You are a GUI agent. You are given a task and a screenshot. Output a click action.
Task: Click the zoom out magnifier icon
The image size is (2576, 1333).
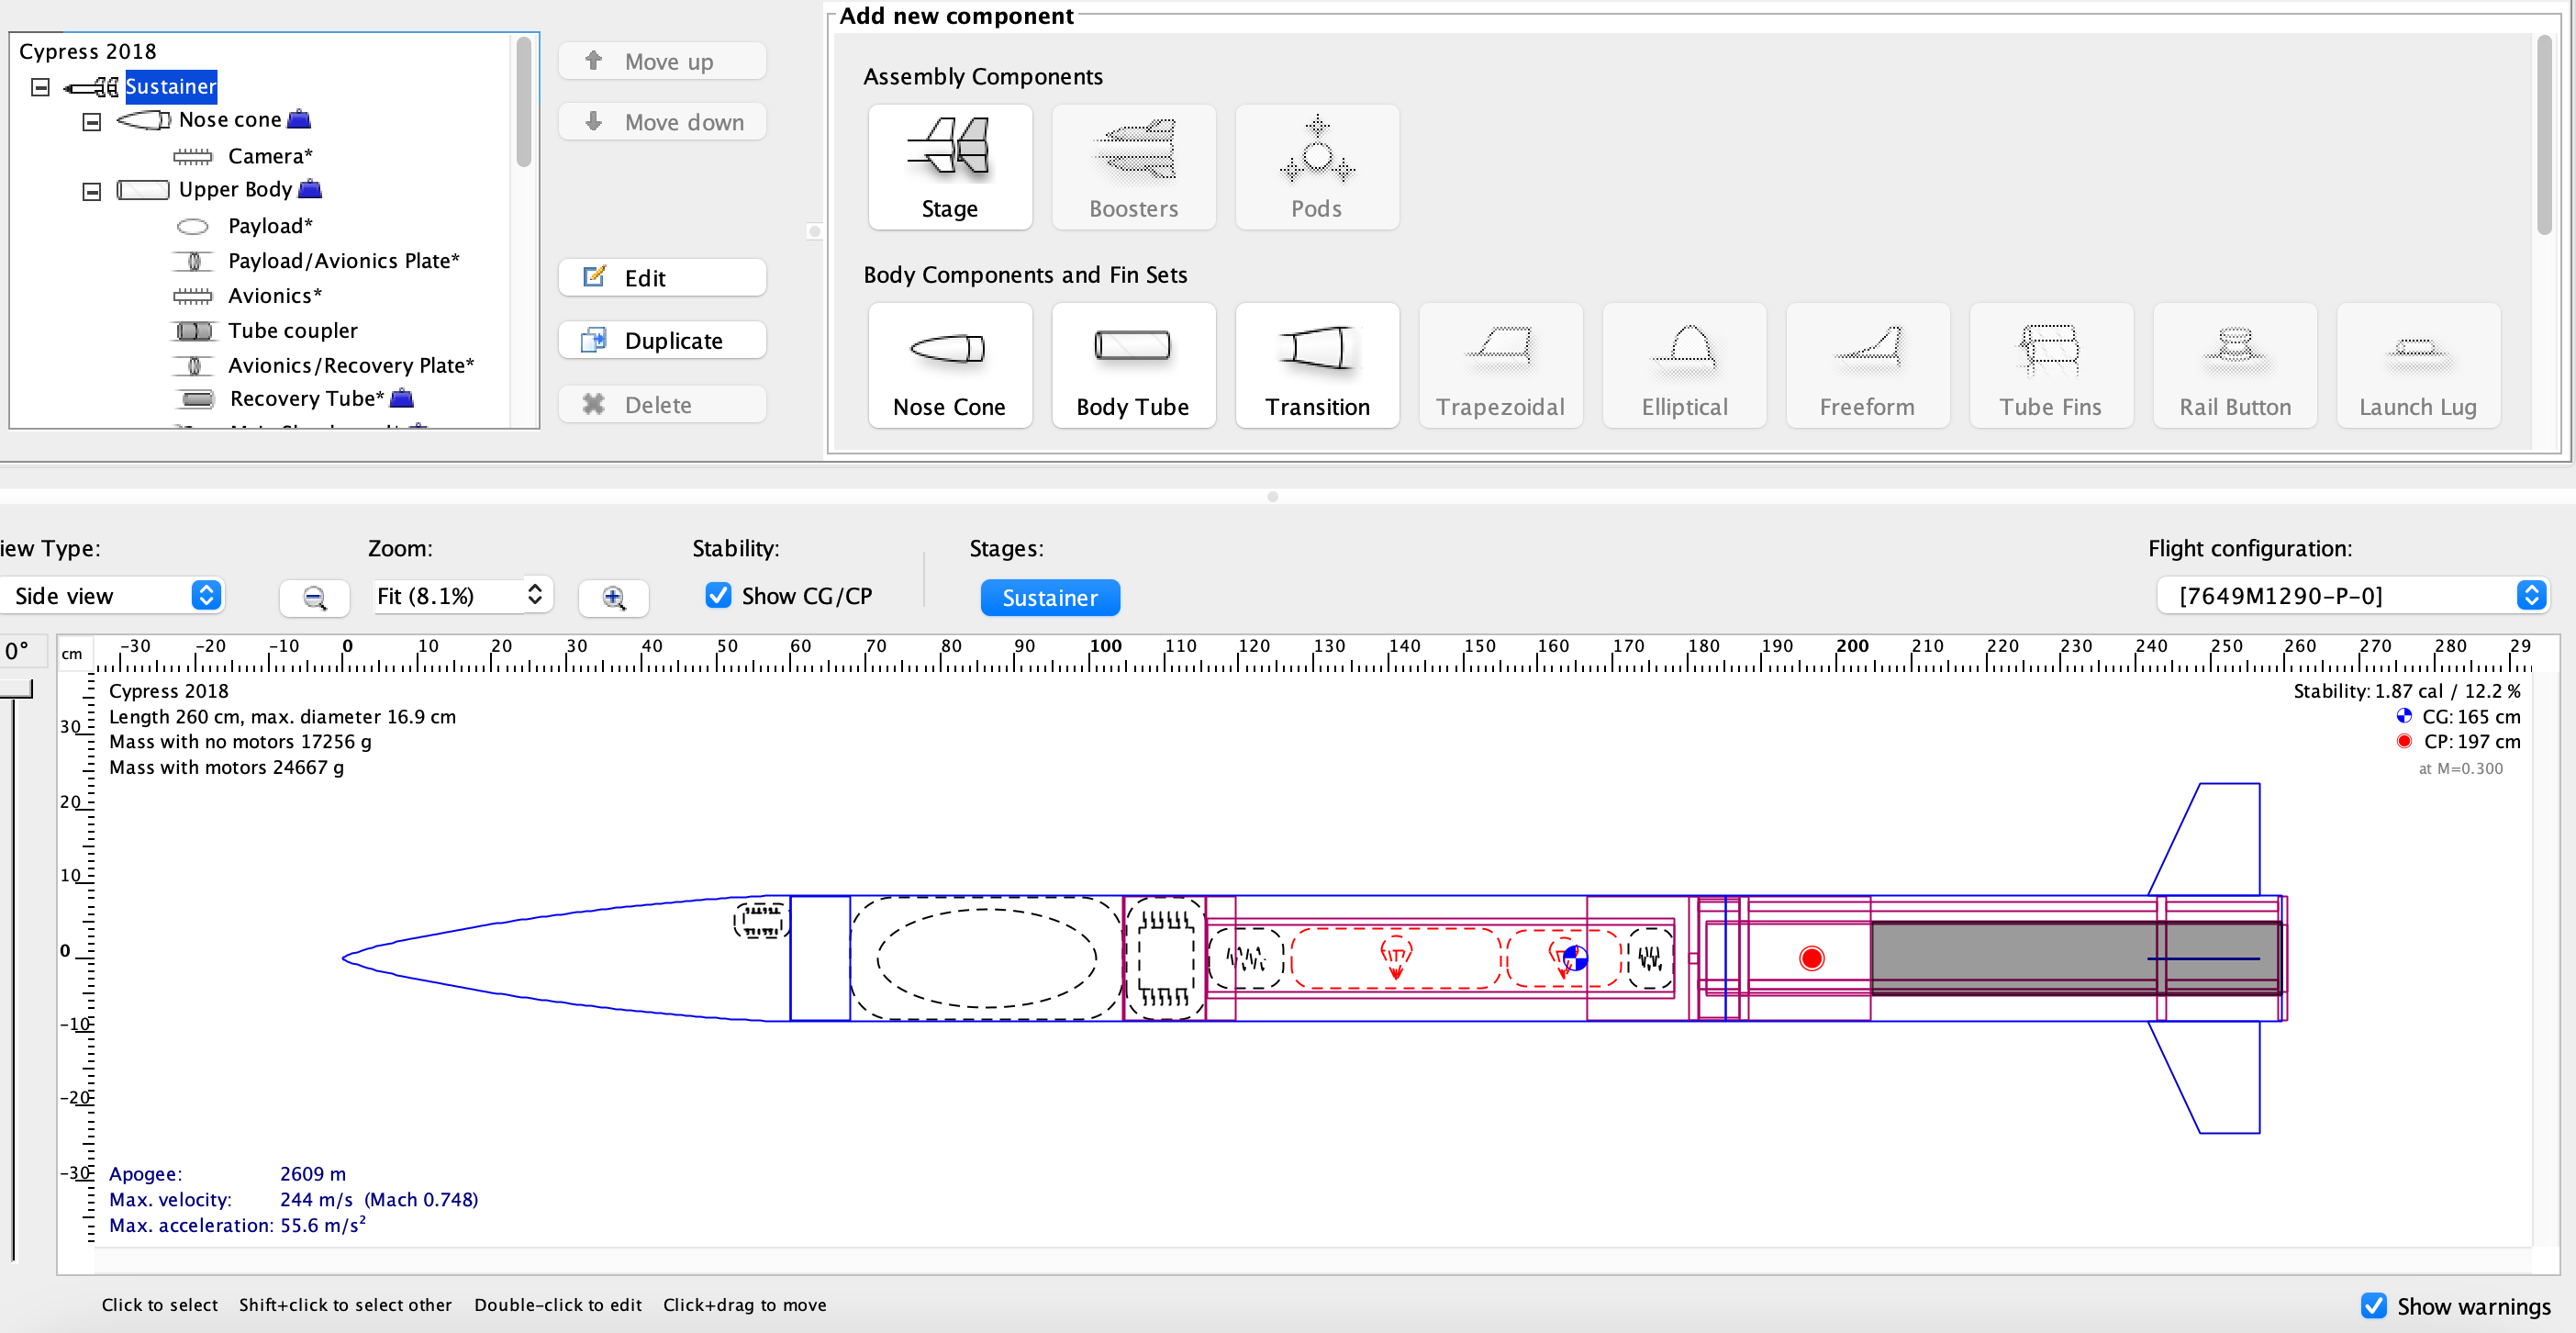(x=314, y=597)
